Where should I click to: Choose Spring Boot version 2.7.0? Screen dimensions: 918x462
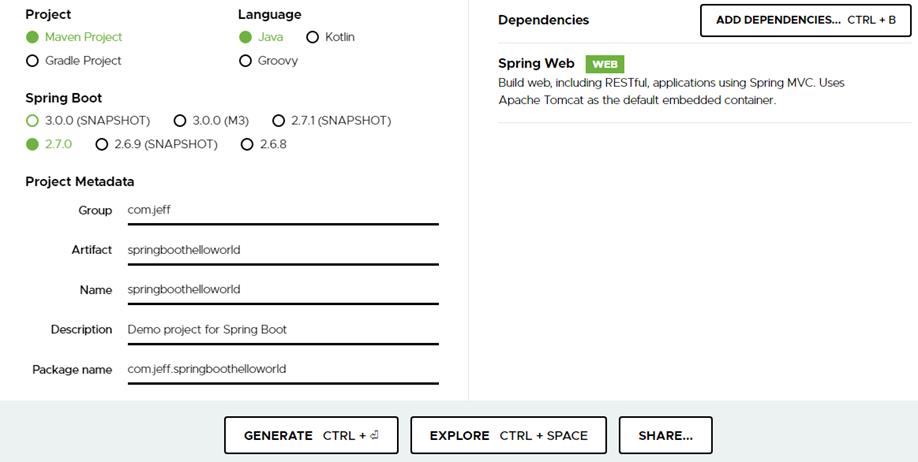[33, 144]
